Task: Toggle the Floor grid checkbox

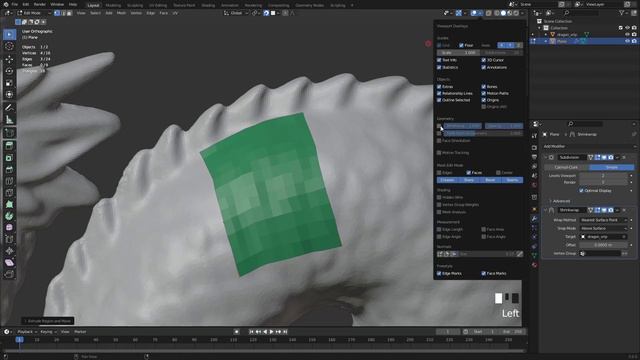Action: pyautogui.click(x=461, y=45)
